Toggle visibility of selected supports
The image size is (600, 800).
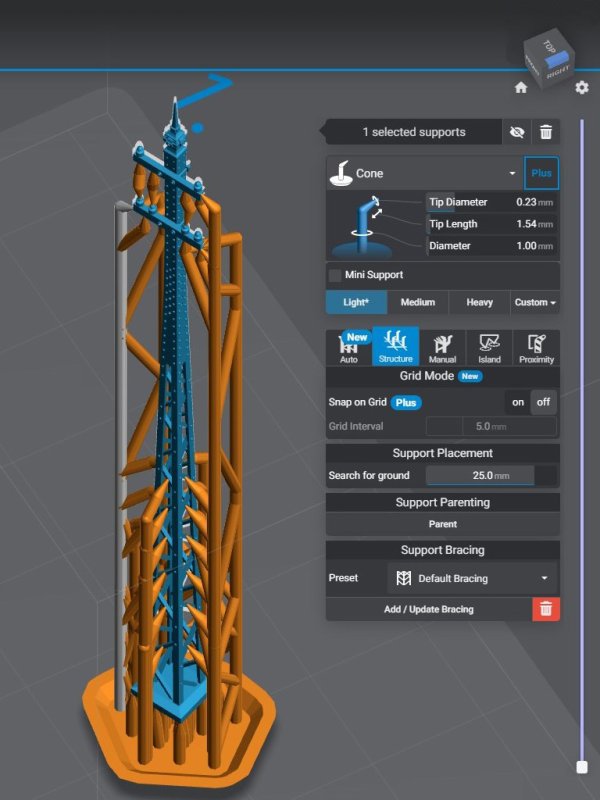[516, 132]
